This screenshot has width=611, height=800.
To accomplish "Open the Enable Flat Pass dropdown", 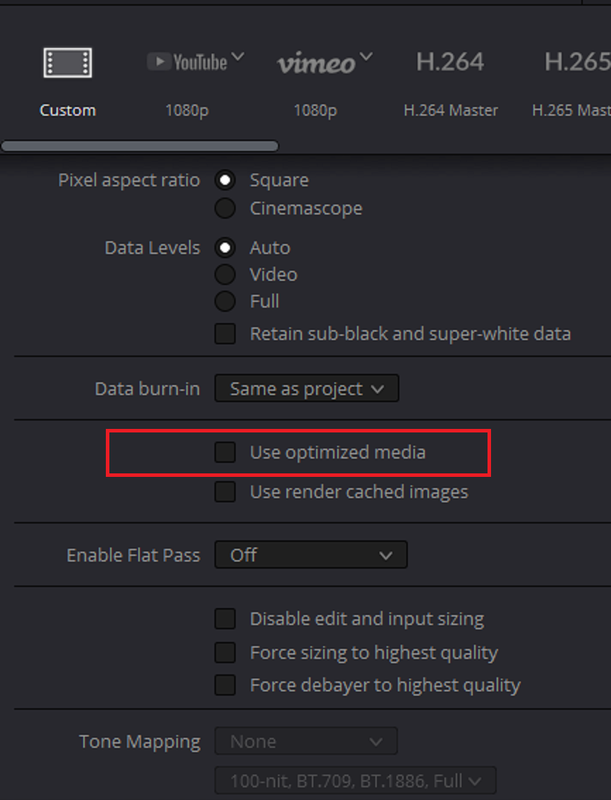I will click(311, 555).
